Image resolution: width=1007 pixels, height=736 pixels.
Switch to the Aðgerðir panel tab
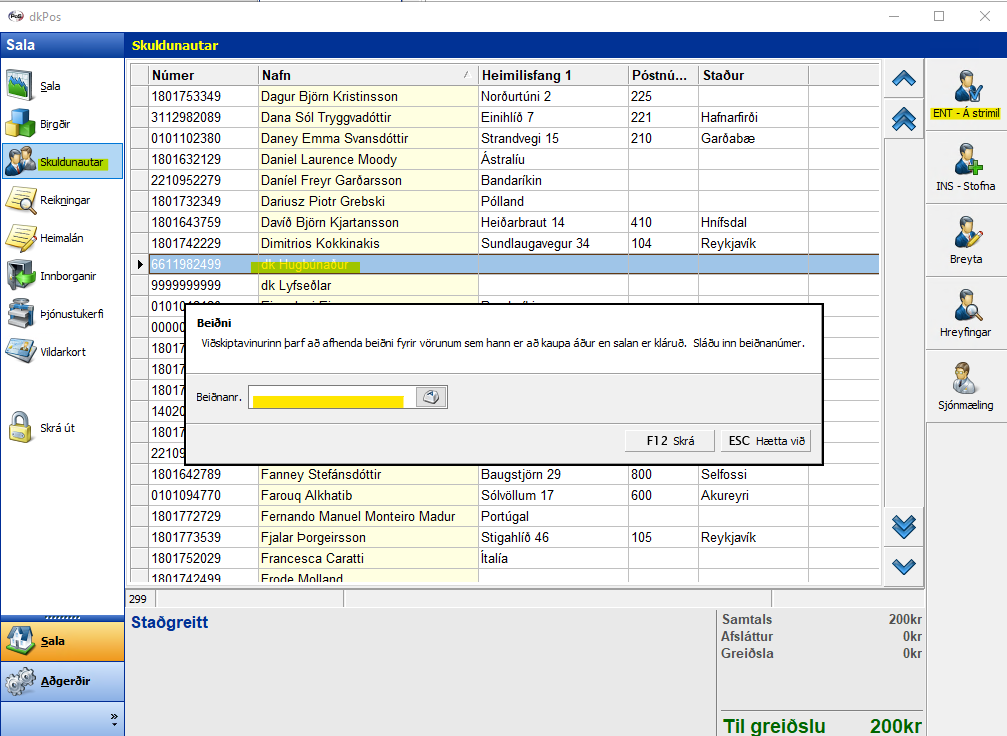pos(62,681)
